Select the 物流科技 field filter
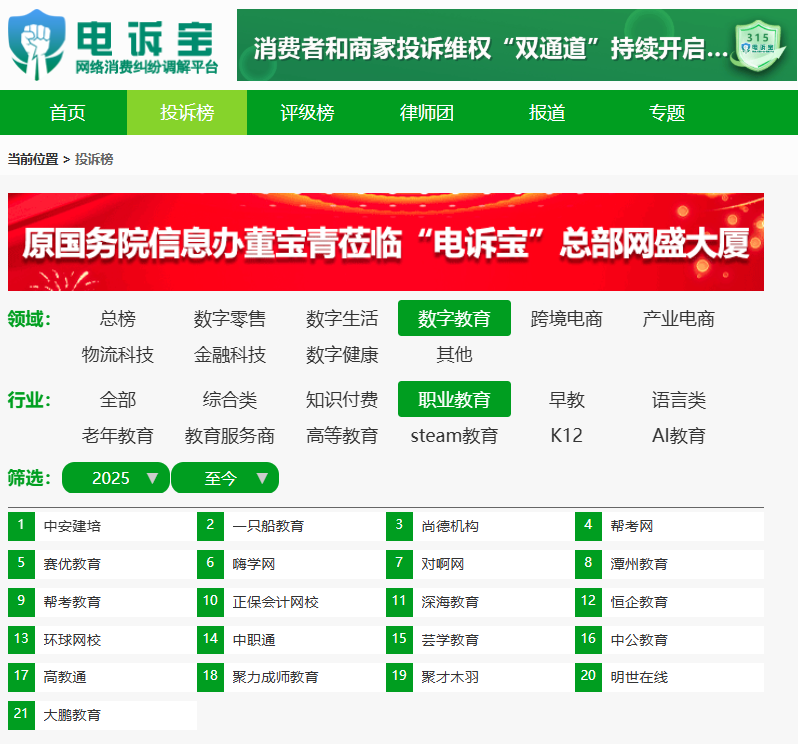 [118, 354]
